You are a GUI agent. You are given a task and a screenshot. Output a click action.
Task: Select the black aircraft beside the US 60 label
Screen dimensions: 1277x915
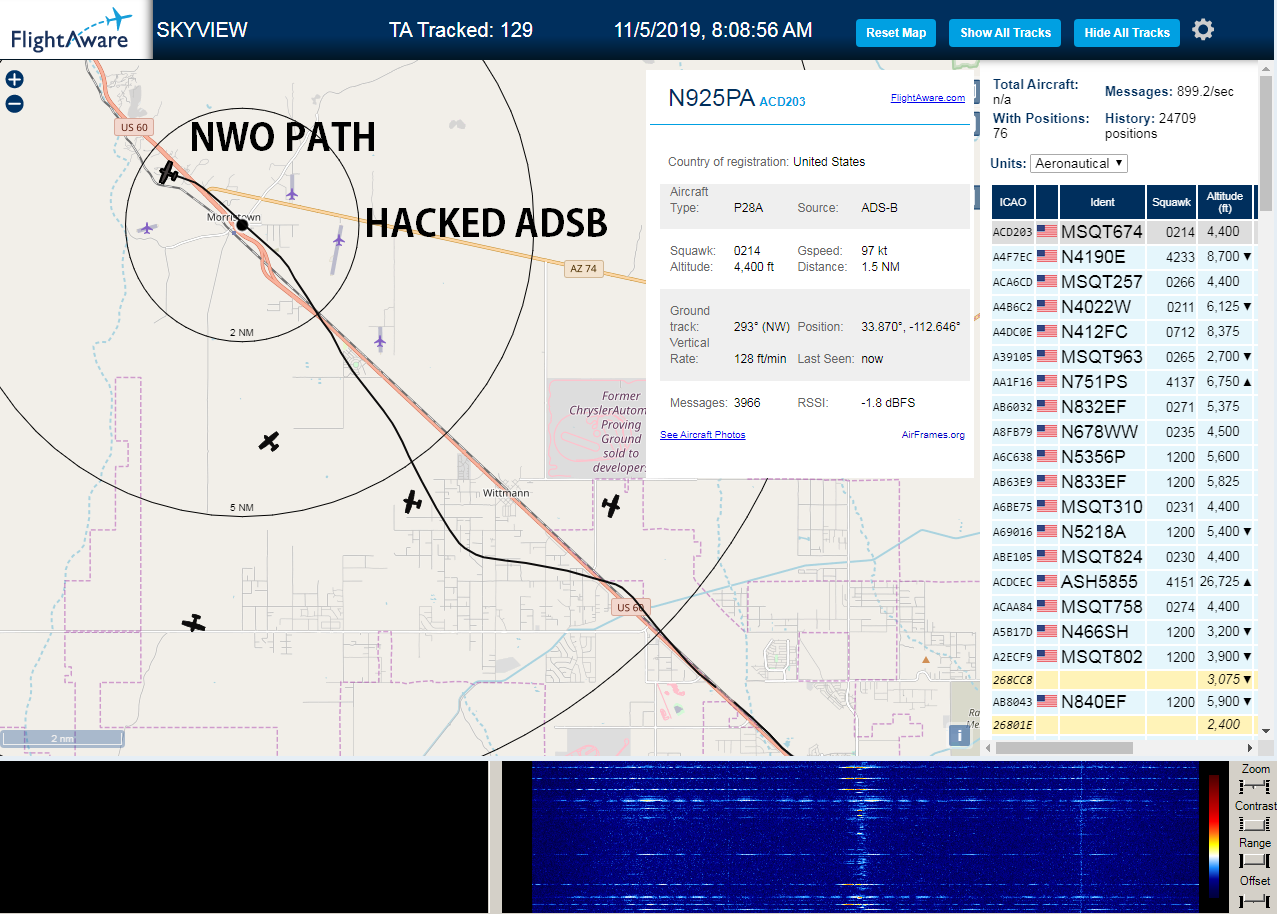[x=168, y=173]
